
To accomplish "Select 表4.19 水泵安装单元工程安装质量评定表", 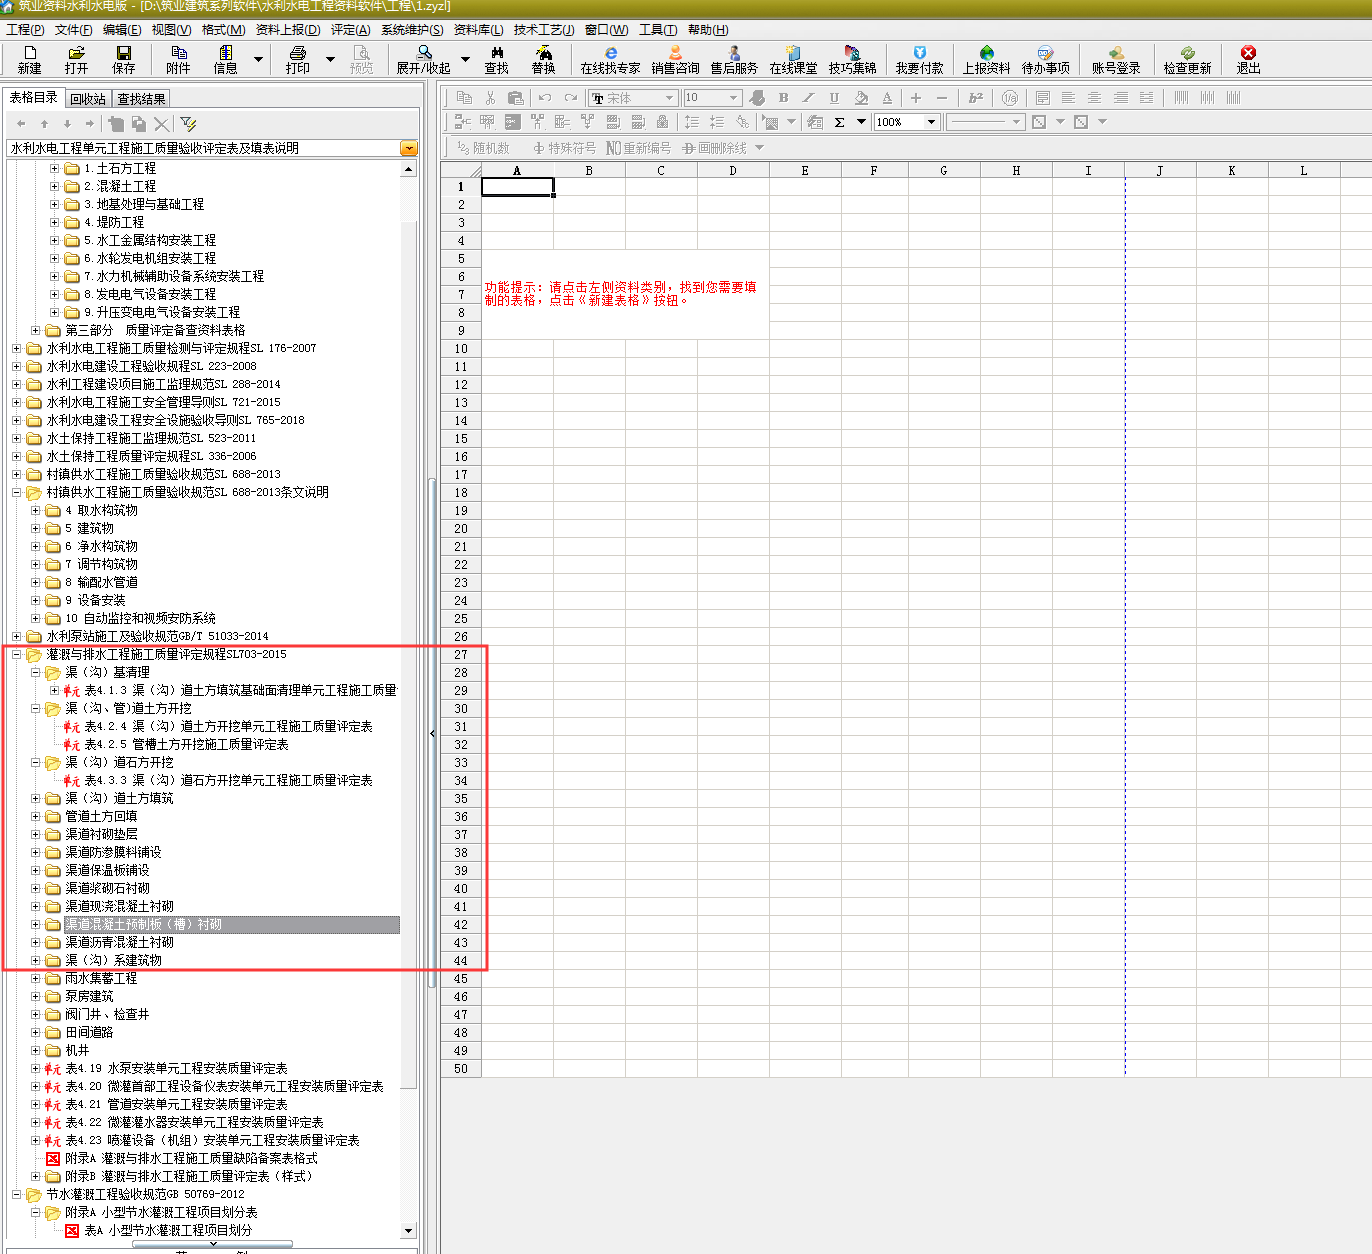I will [176, 1068].
